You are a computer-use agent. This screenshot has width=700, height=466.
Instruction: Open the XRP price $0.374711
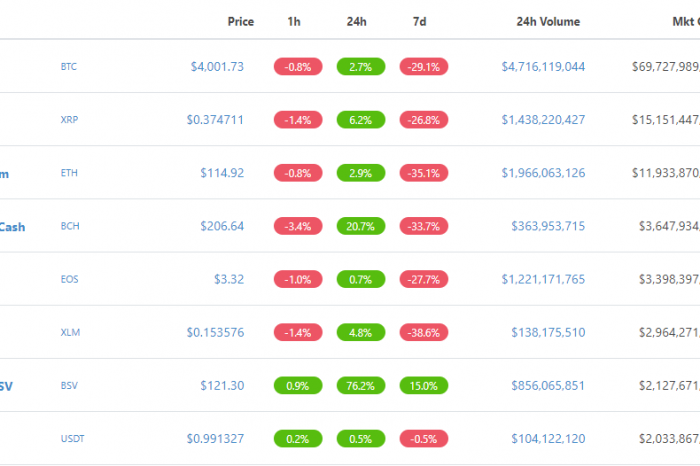click(215, 120)
